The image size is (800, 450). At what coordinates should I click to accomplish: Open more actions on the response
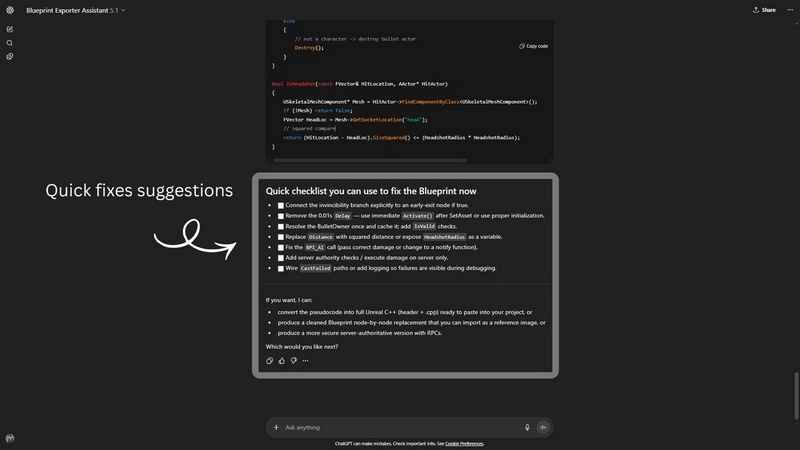coord(305,360)
